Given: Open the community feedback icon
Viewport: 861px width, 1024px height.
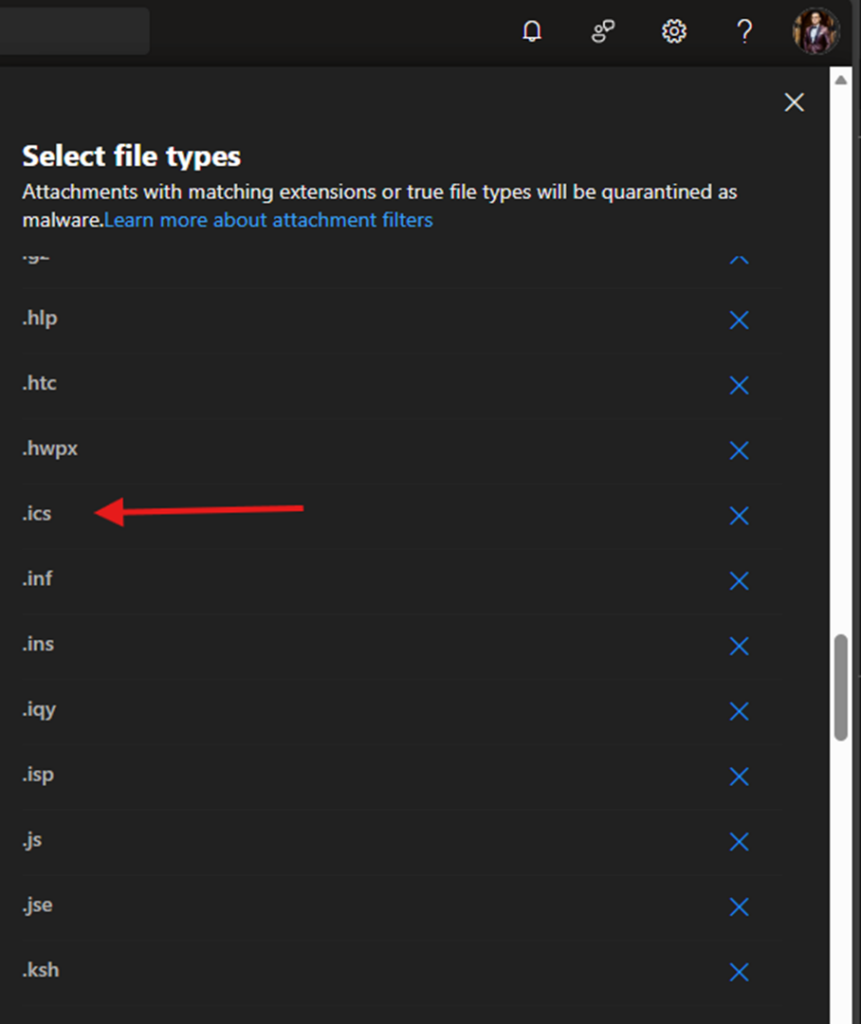Looking at the screenshot, I should (x=602, y=32).
